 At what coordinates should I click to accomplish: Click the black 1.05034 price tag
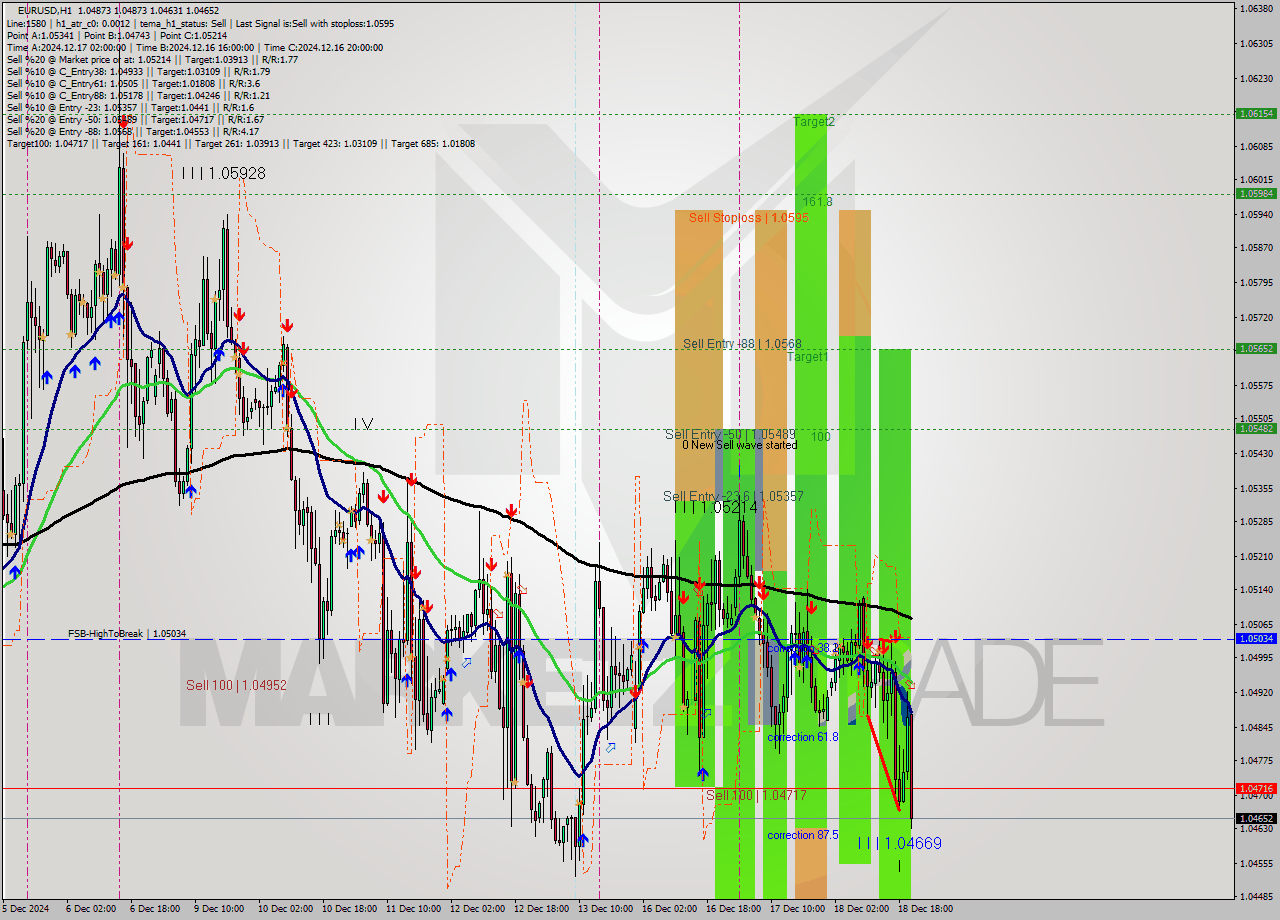(1256, 638)
